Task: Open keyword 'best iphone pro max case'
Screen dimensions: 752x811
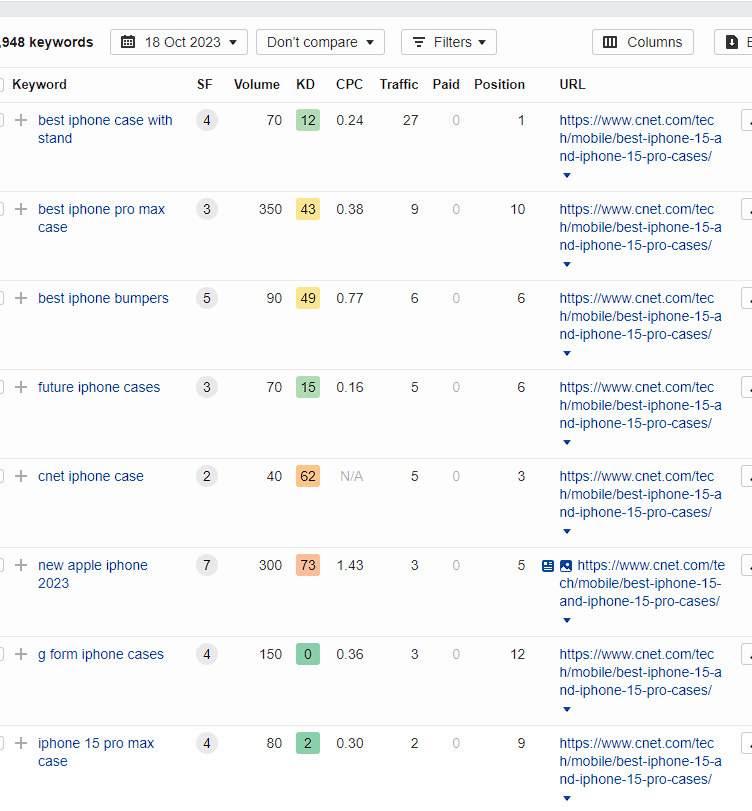Action: (x=101, y=218)
